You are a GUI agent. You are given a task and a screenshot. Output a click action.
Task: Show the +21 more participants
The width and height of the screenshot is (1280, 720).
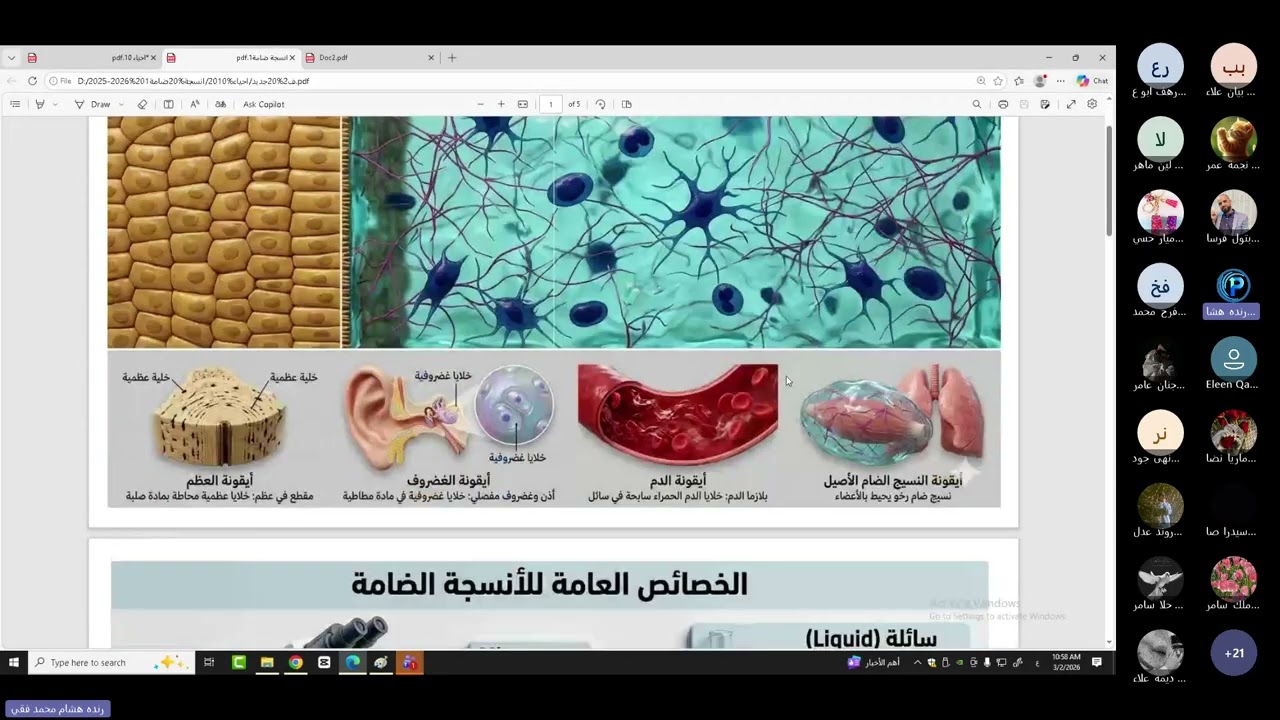1234,653
